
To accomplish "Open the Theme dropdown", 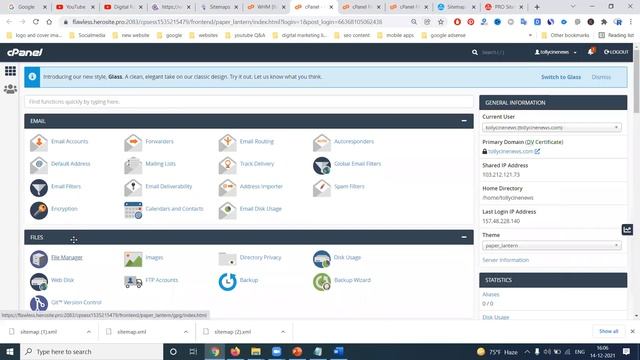I will coord(552,245).
